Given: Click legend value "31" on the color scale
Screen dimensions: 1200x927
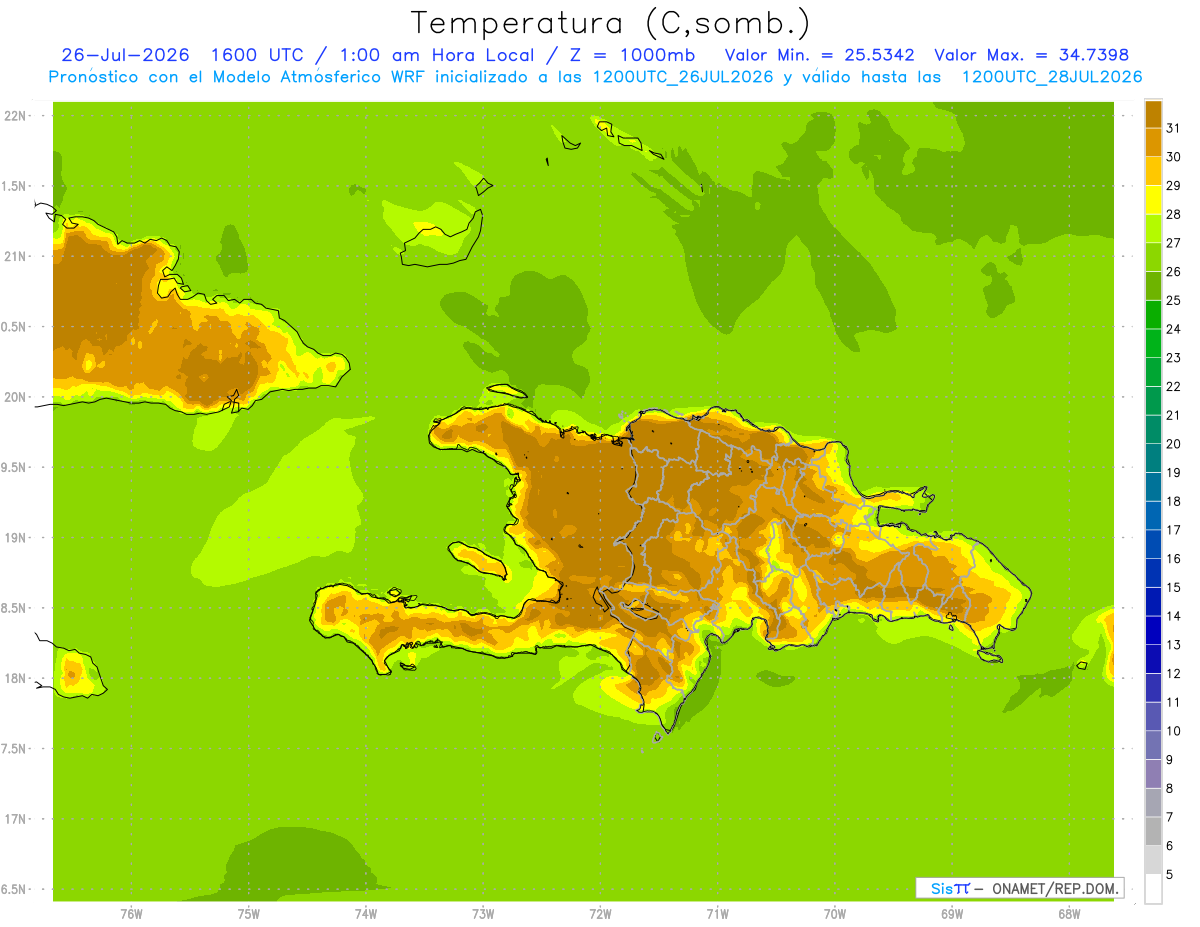Looking at the screenshot, I should coord(1174,128).
